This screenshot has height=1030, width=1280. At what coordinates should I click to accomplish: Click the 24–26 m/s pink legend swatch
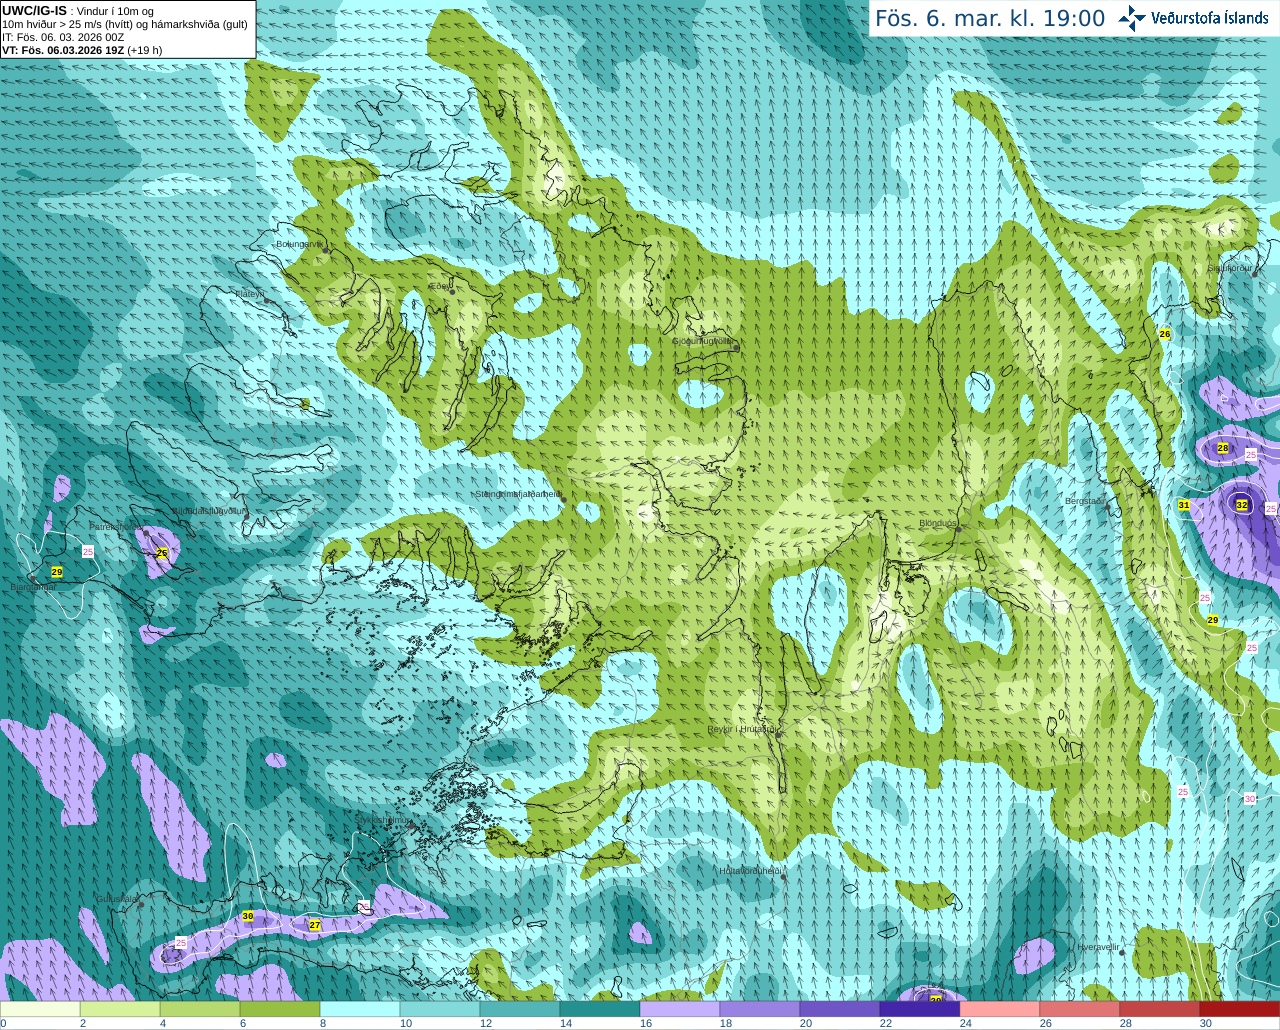click(1000, 1009)
